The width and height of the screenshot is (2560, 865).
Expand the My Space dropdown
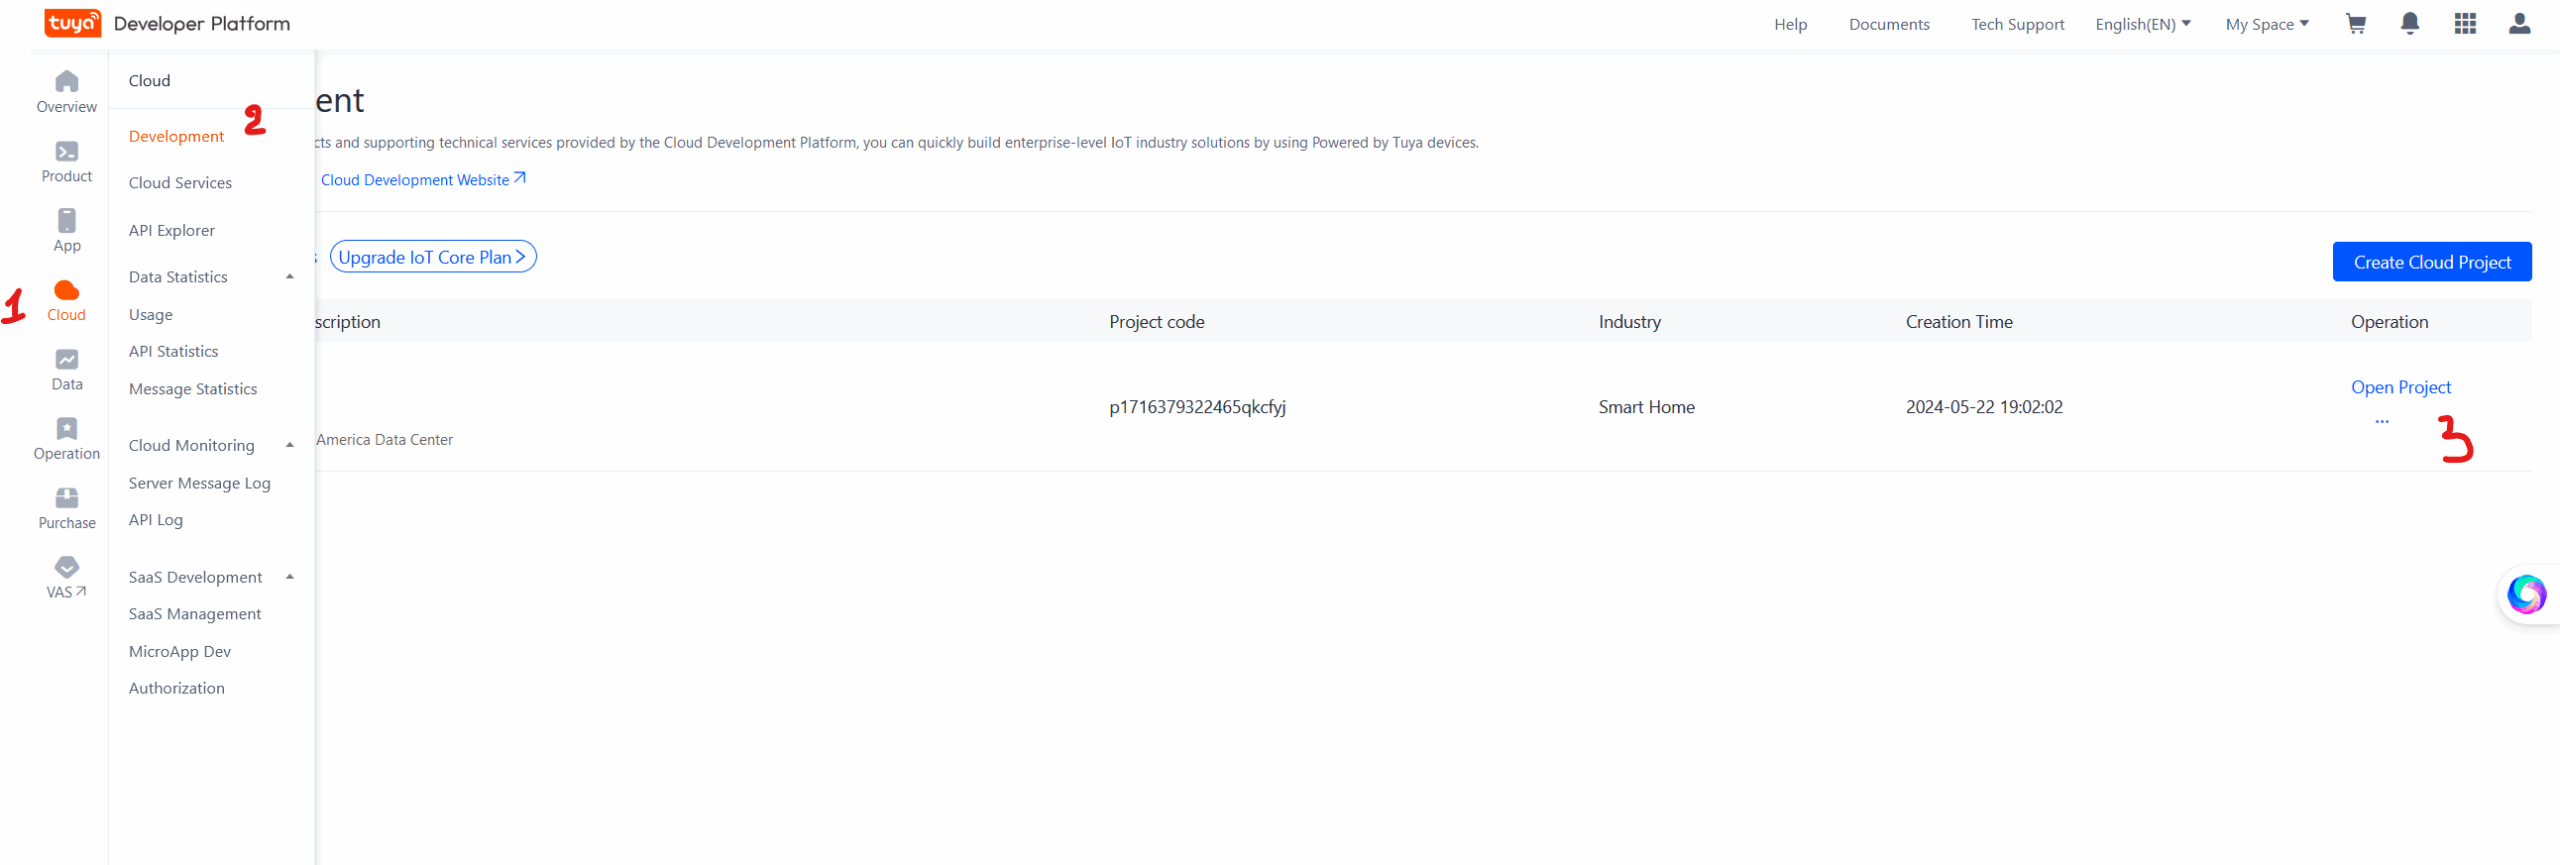2266,24
